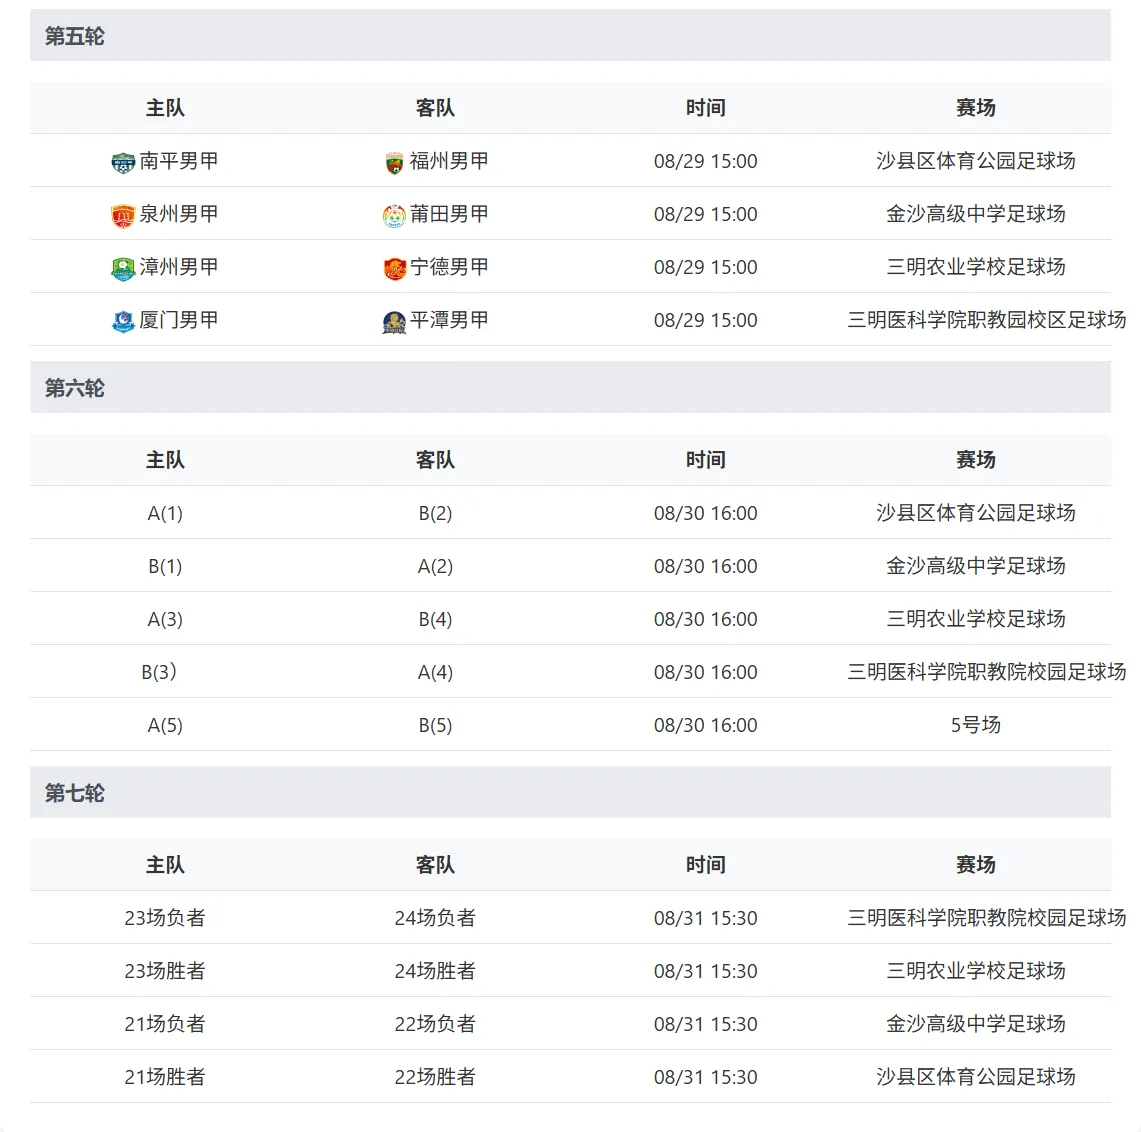Click away team cell B(4)
1141x1132 pixels.
[435, 619]
